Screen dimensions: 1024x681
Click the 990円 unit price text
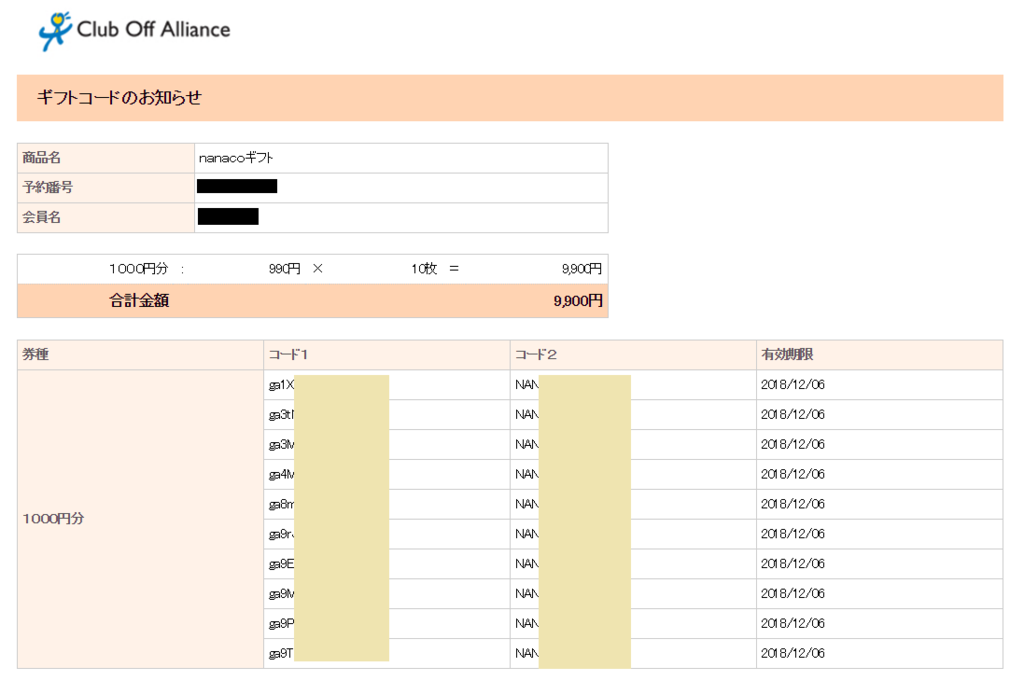[284, 269]
